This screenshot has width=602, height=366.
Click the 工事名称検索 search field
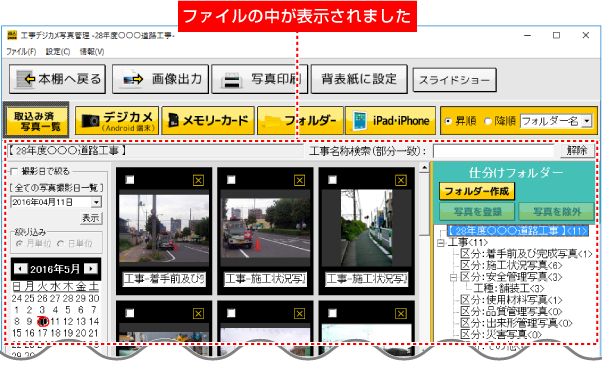coord(493,151)
